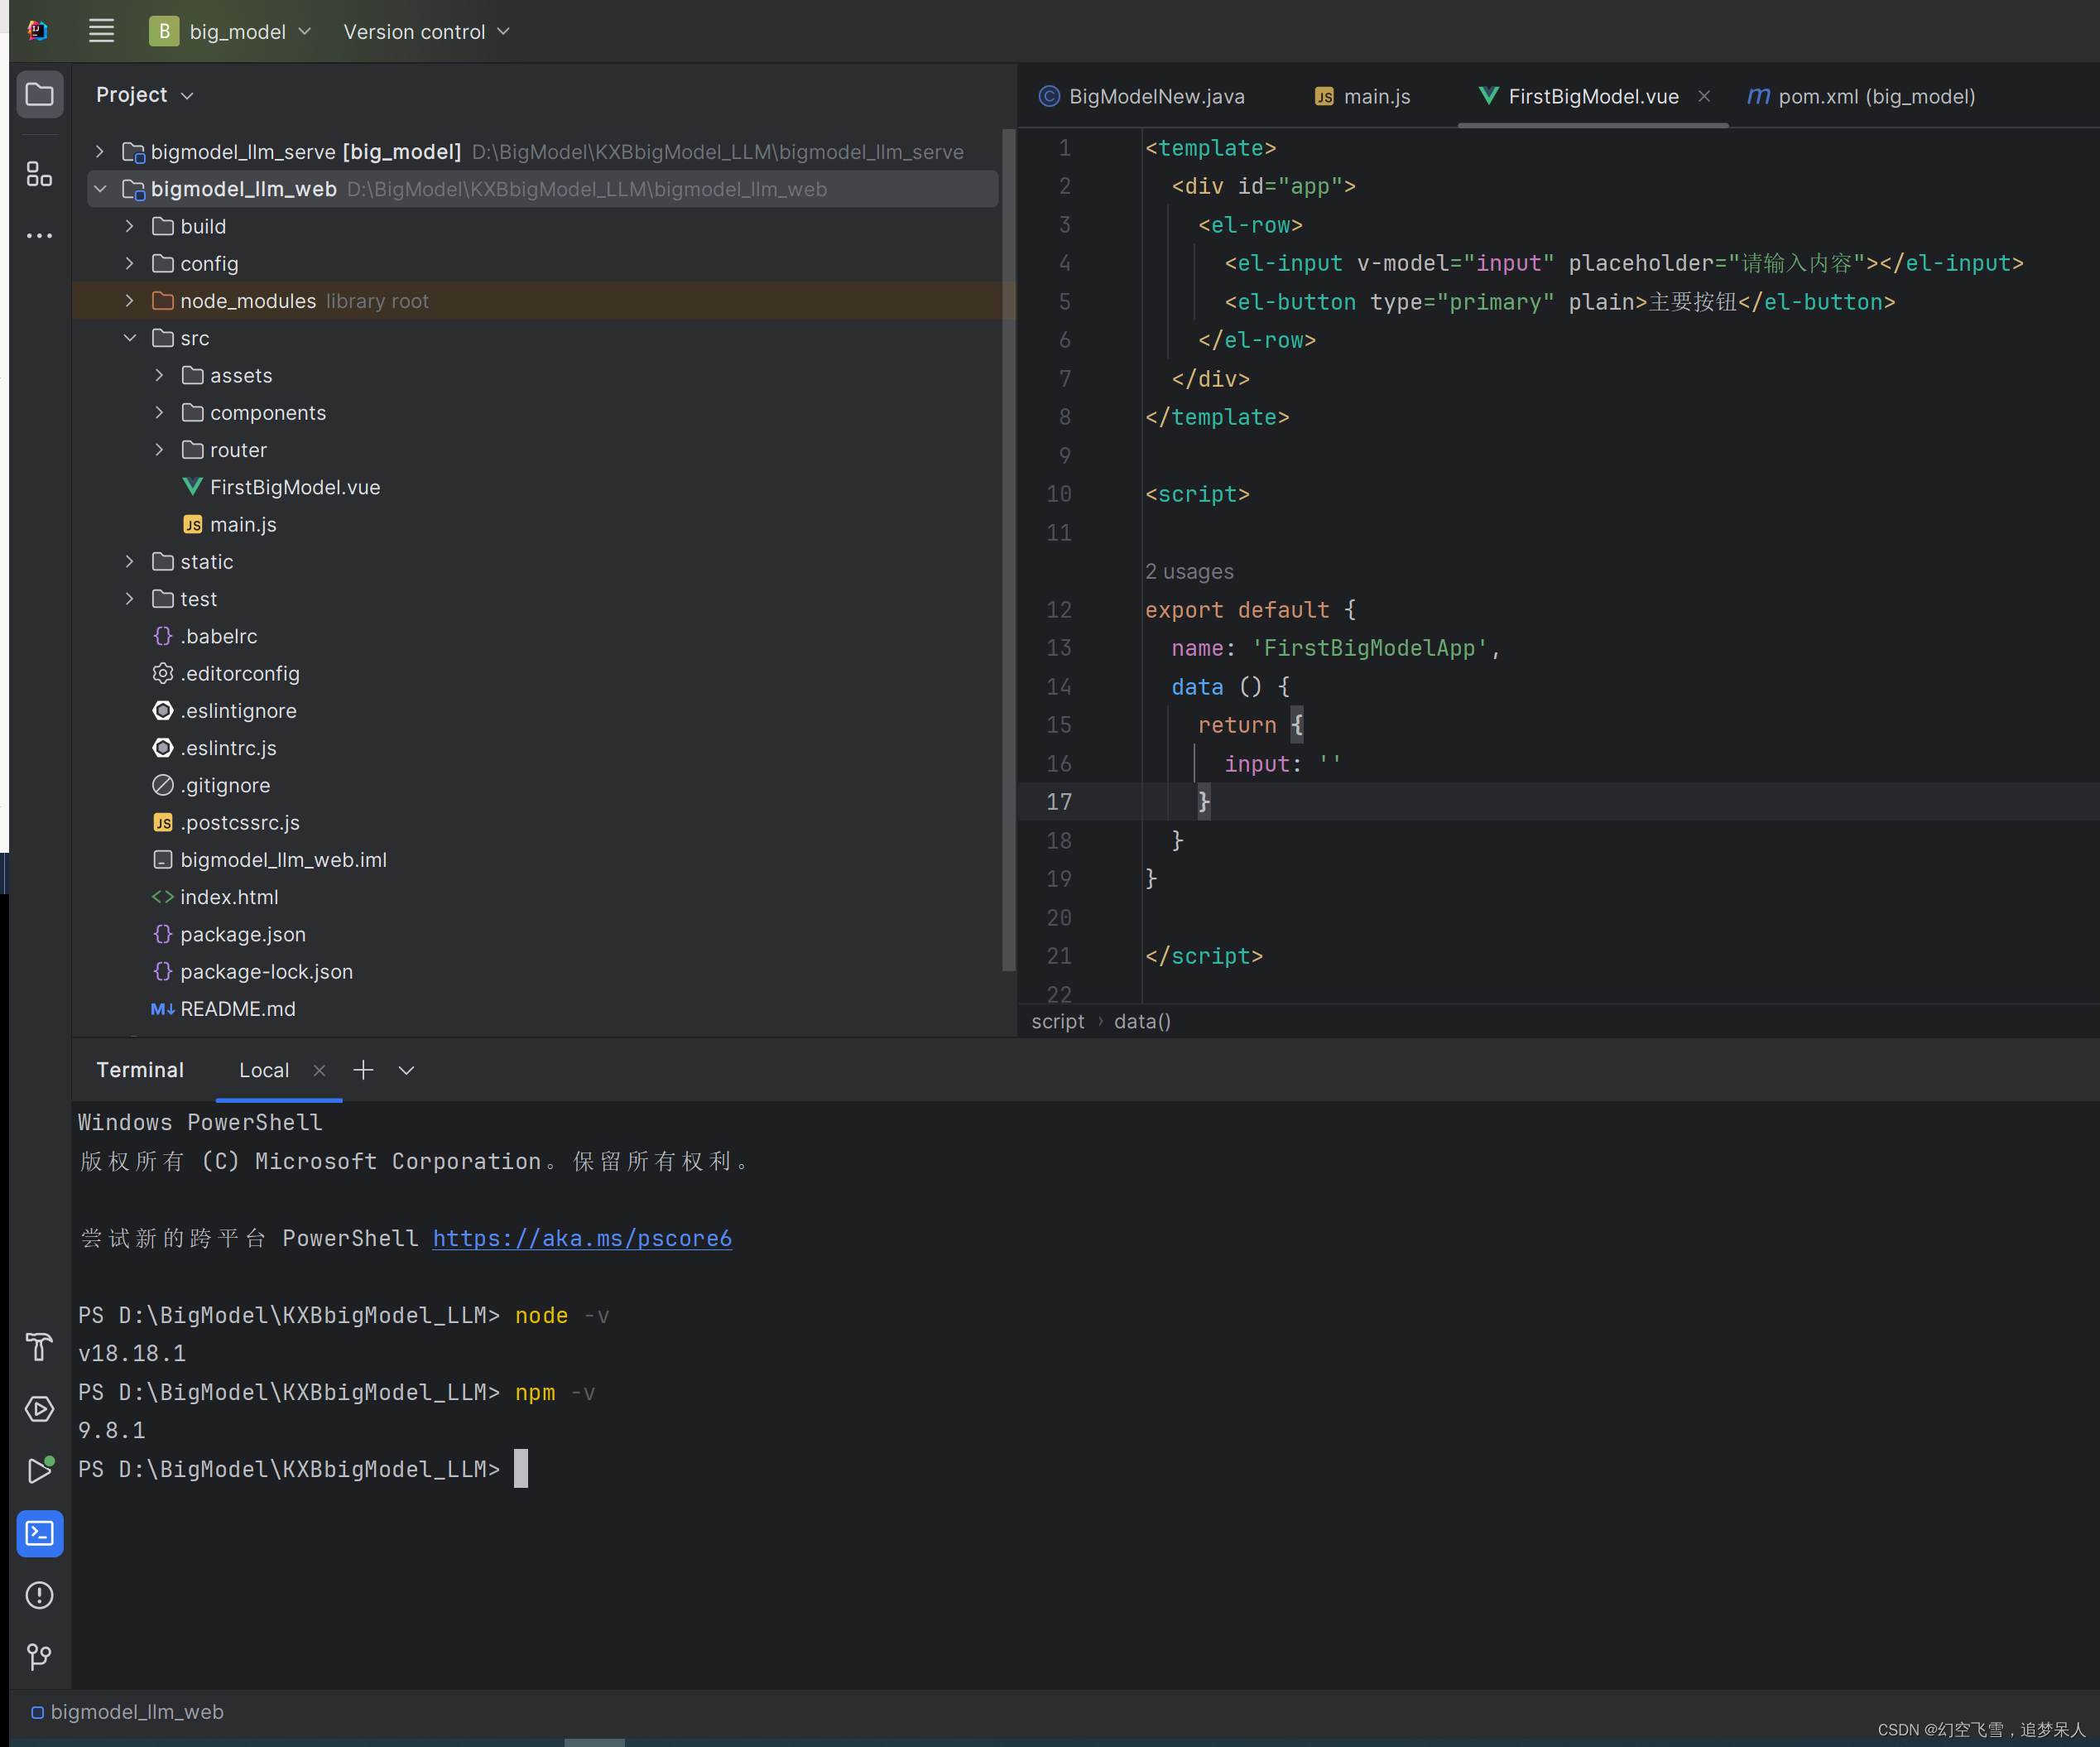Expand the assets folder
This screenshot has width=2100, height=1747.
(x=159, y=375)
